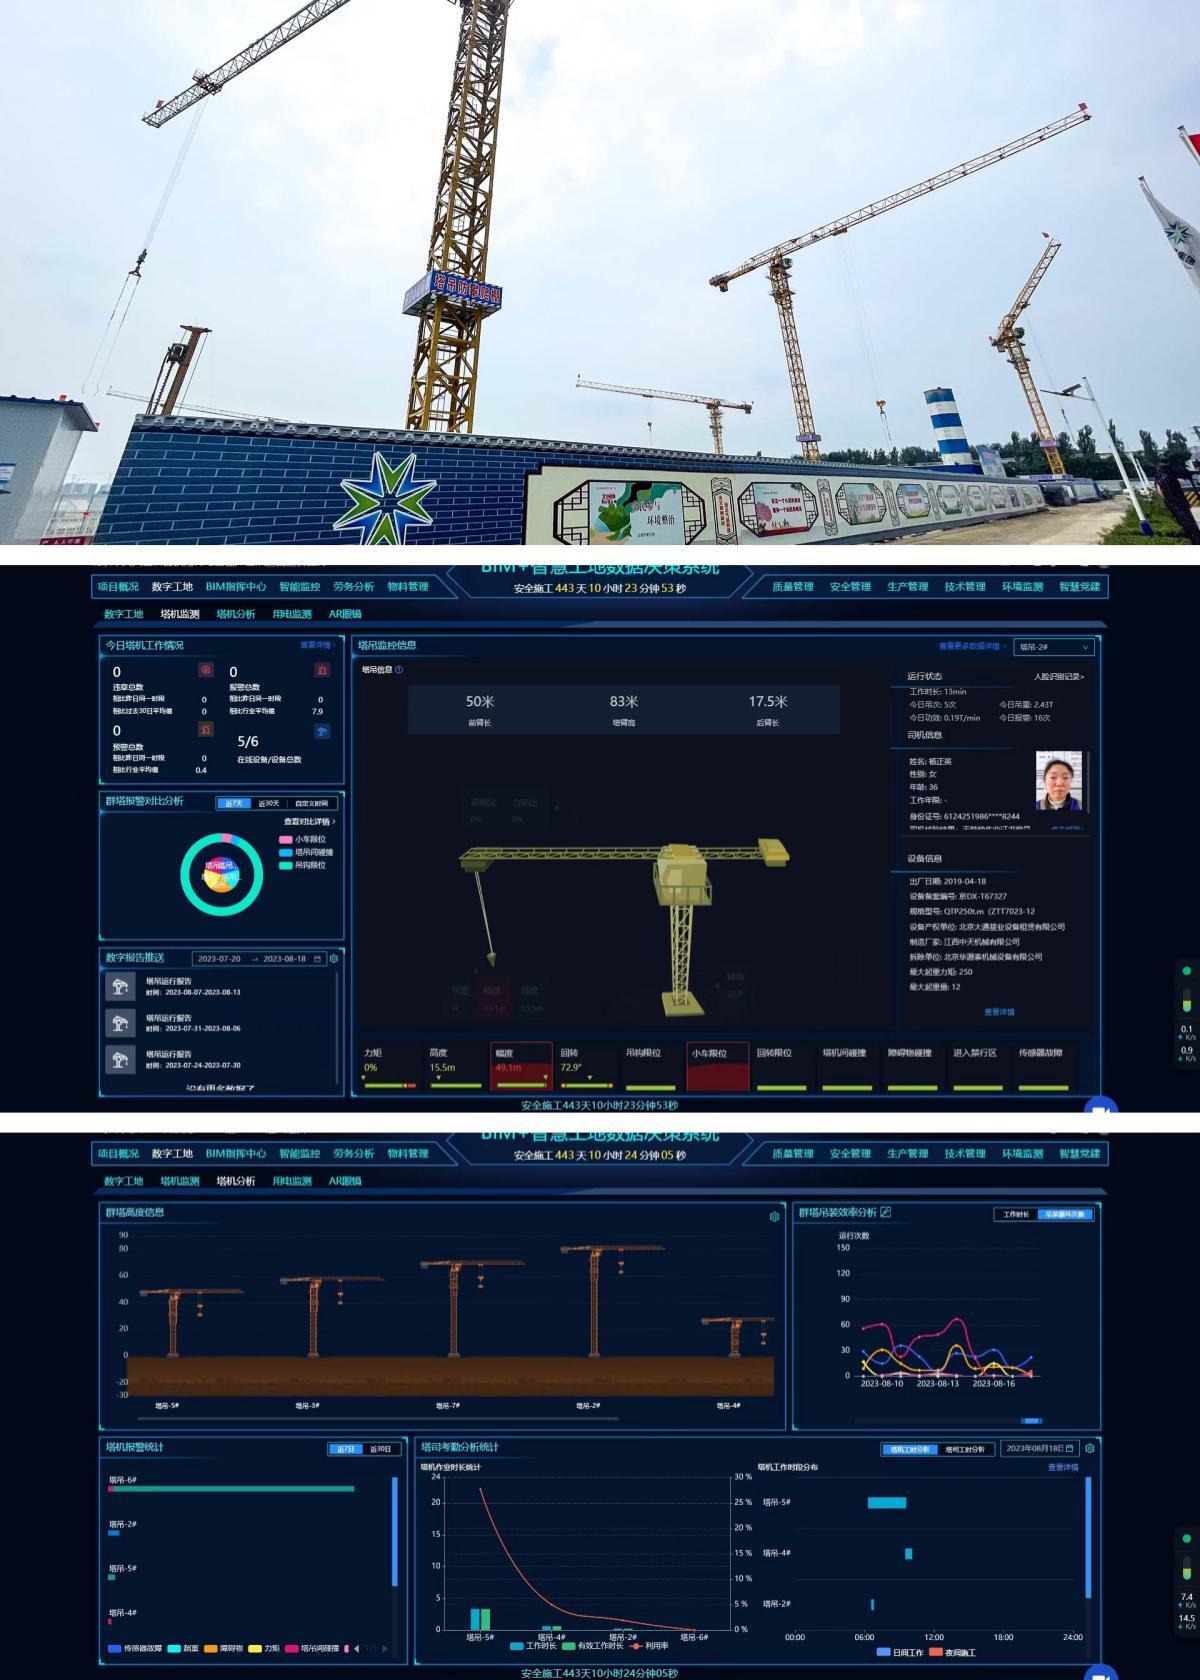The width and height of the screenshot is (1200, 1680).
Task: Switch 塔机报警统计 range to 近30日
Action: point(380,1449)
